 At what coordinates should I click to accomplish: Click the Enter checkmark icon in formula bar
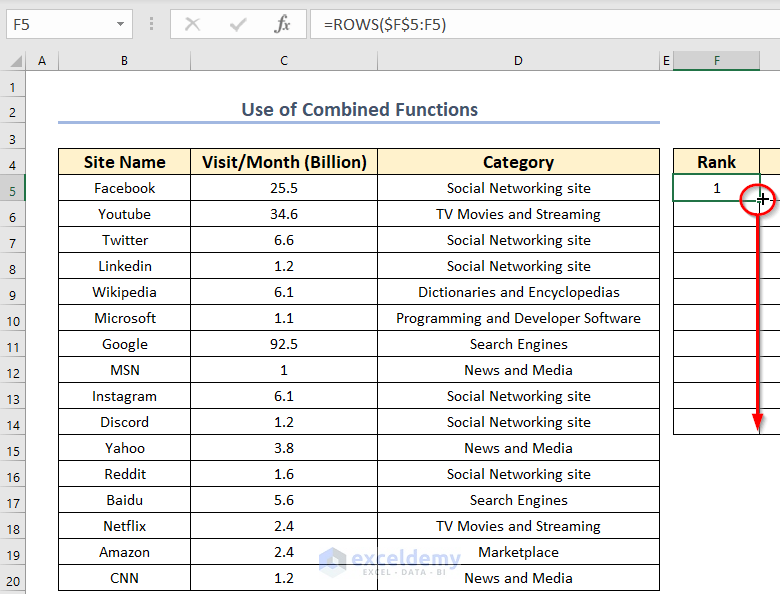pyautogui.click(x=238, y=25)
